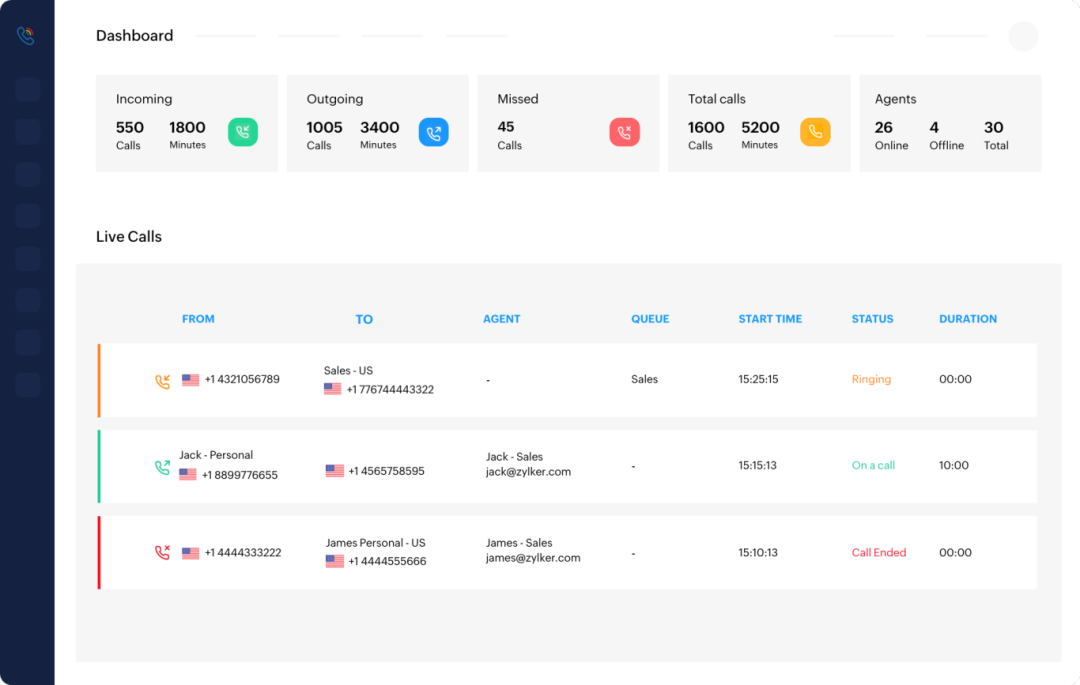1080x685 pixels.
Task: Click the US flag beside +1 4321056789
Action: 191,380
